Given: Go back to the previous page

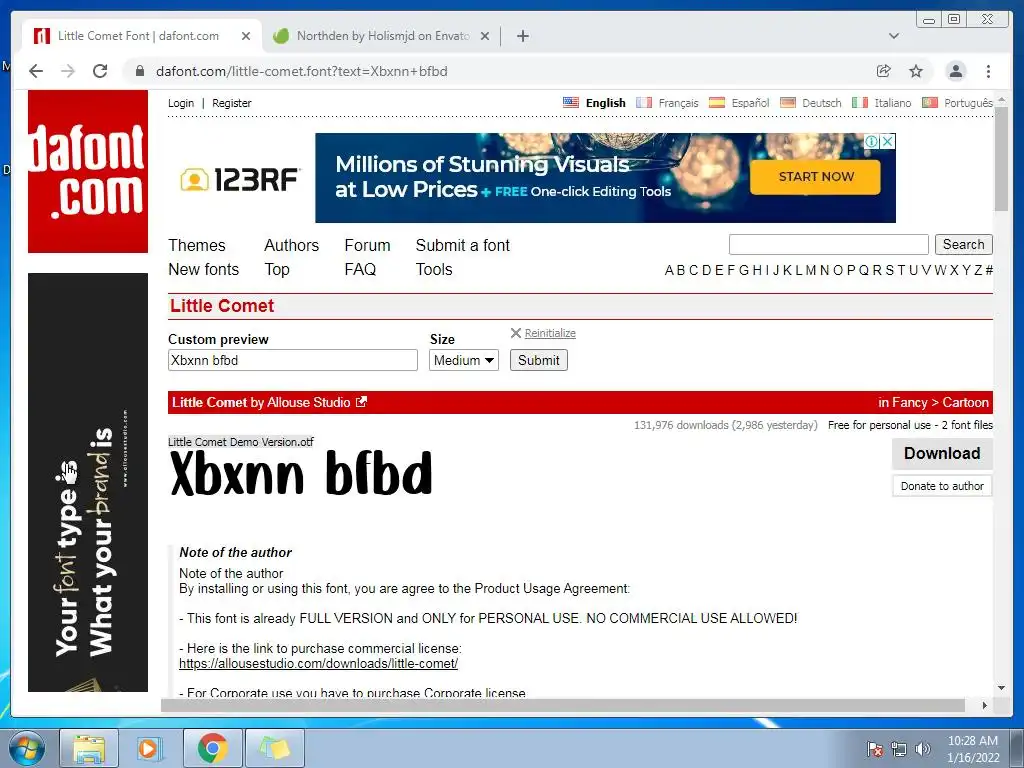Looking at the screenshot, I should (36, 71).
